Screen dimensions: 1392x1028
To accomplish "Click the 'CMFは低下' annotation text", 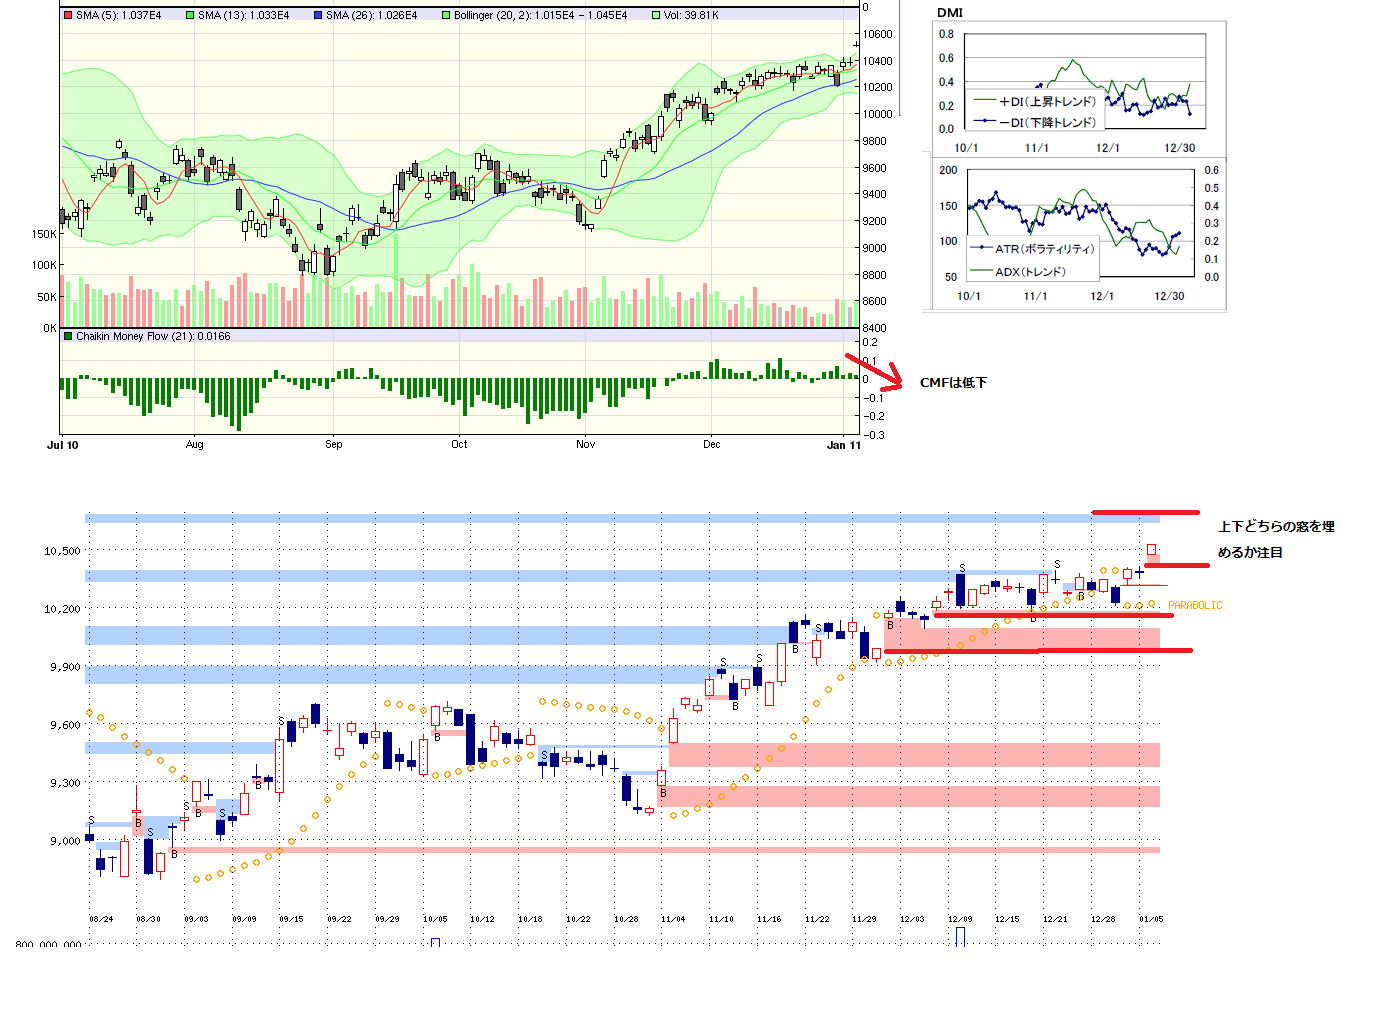I will [x=953, y=383].
